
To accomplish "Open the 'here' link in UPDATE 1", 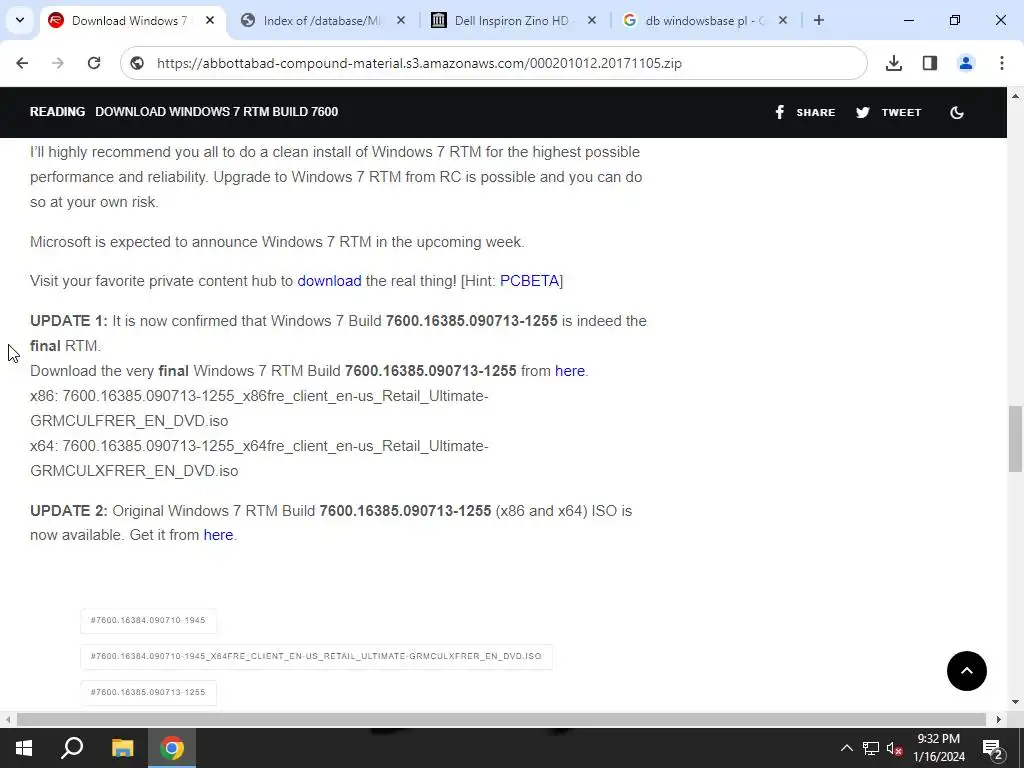I will point(569,371).
